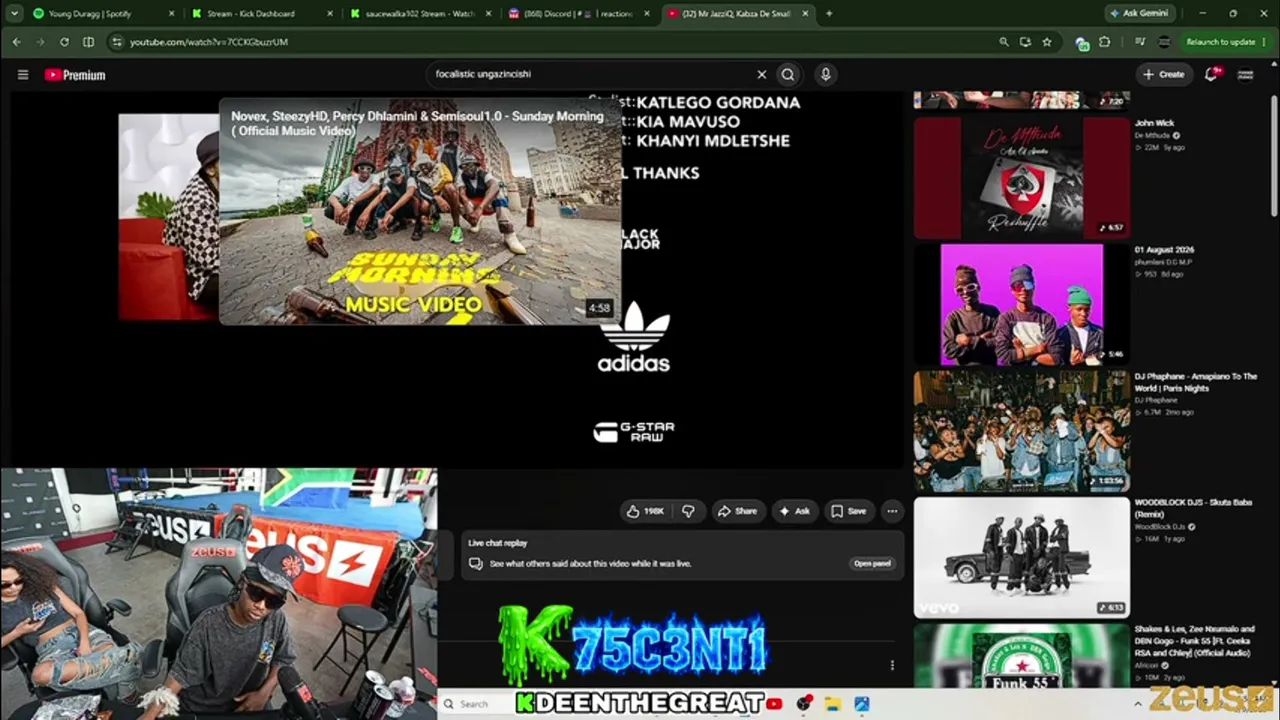Image resolution: width=1280 pixels, height=720 pixels.
Task: Open the YouTube account avatar menu
Action: [x=1246, y=74]
